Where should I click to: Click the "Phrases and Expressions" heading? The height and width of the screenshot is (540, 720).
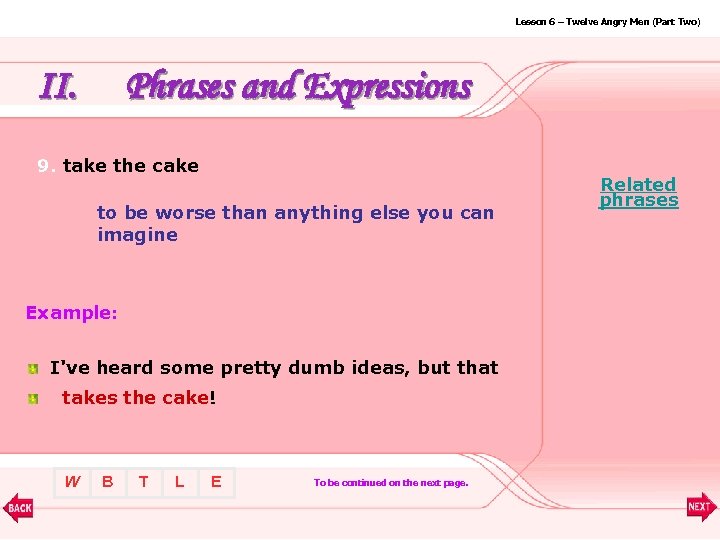[x=299, y=87]
